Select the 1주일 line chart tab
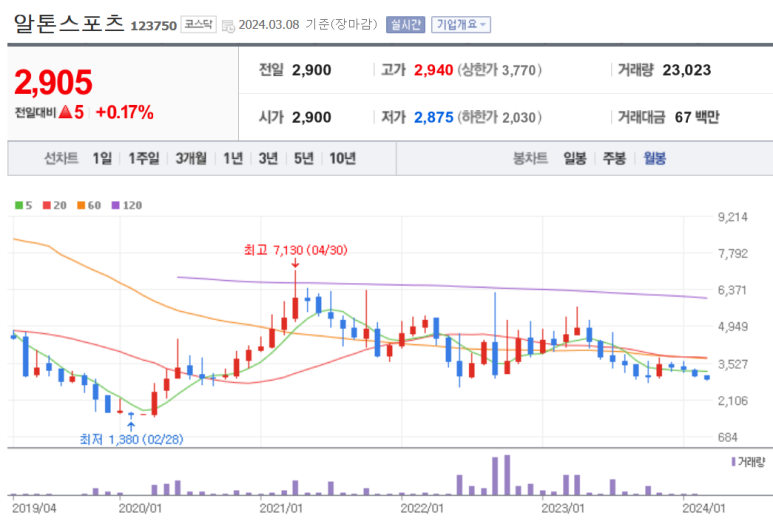The height and width of the screenshot is (524, 773). [x=143, y=158]
